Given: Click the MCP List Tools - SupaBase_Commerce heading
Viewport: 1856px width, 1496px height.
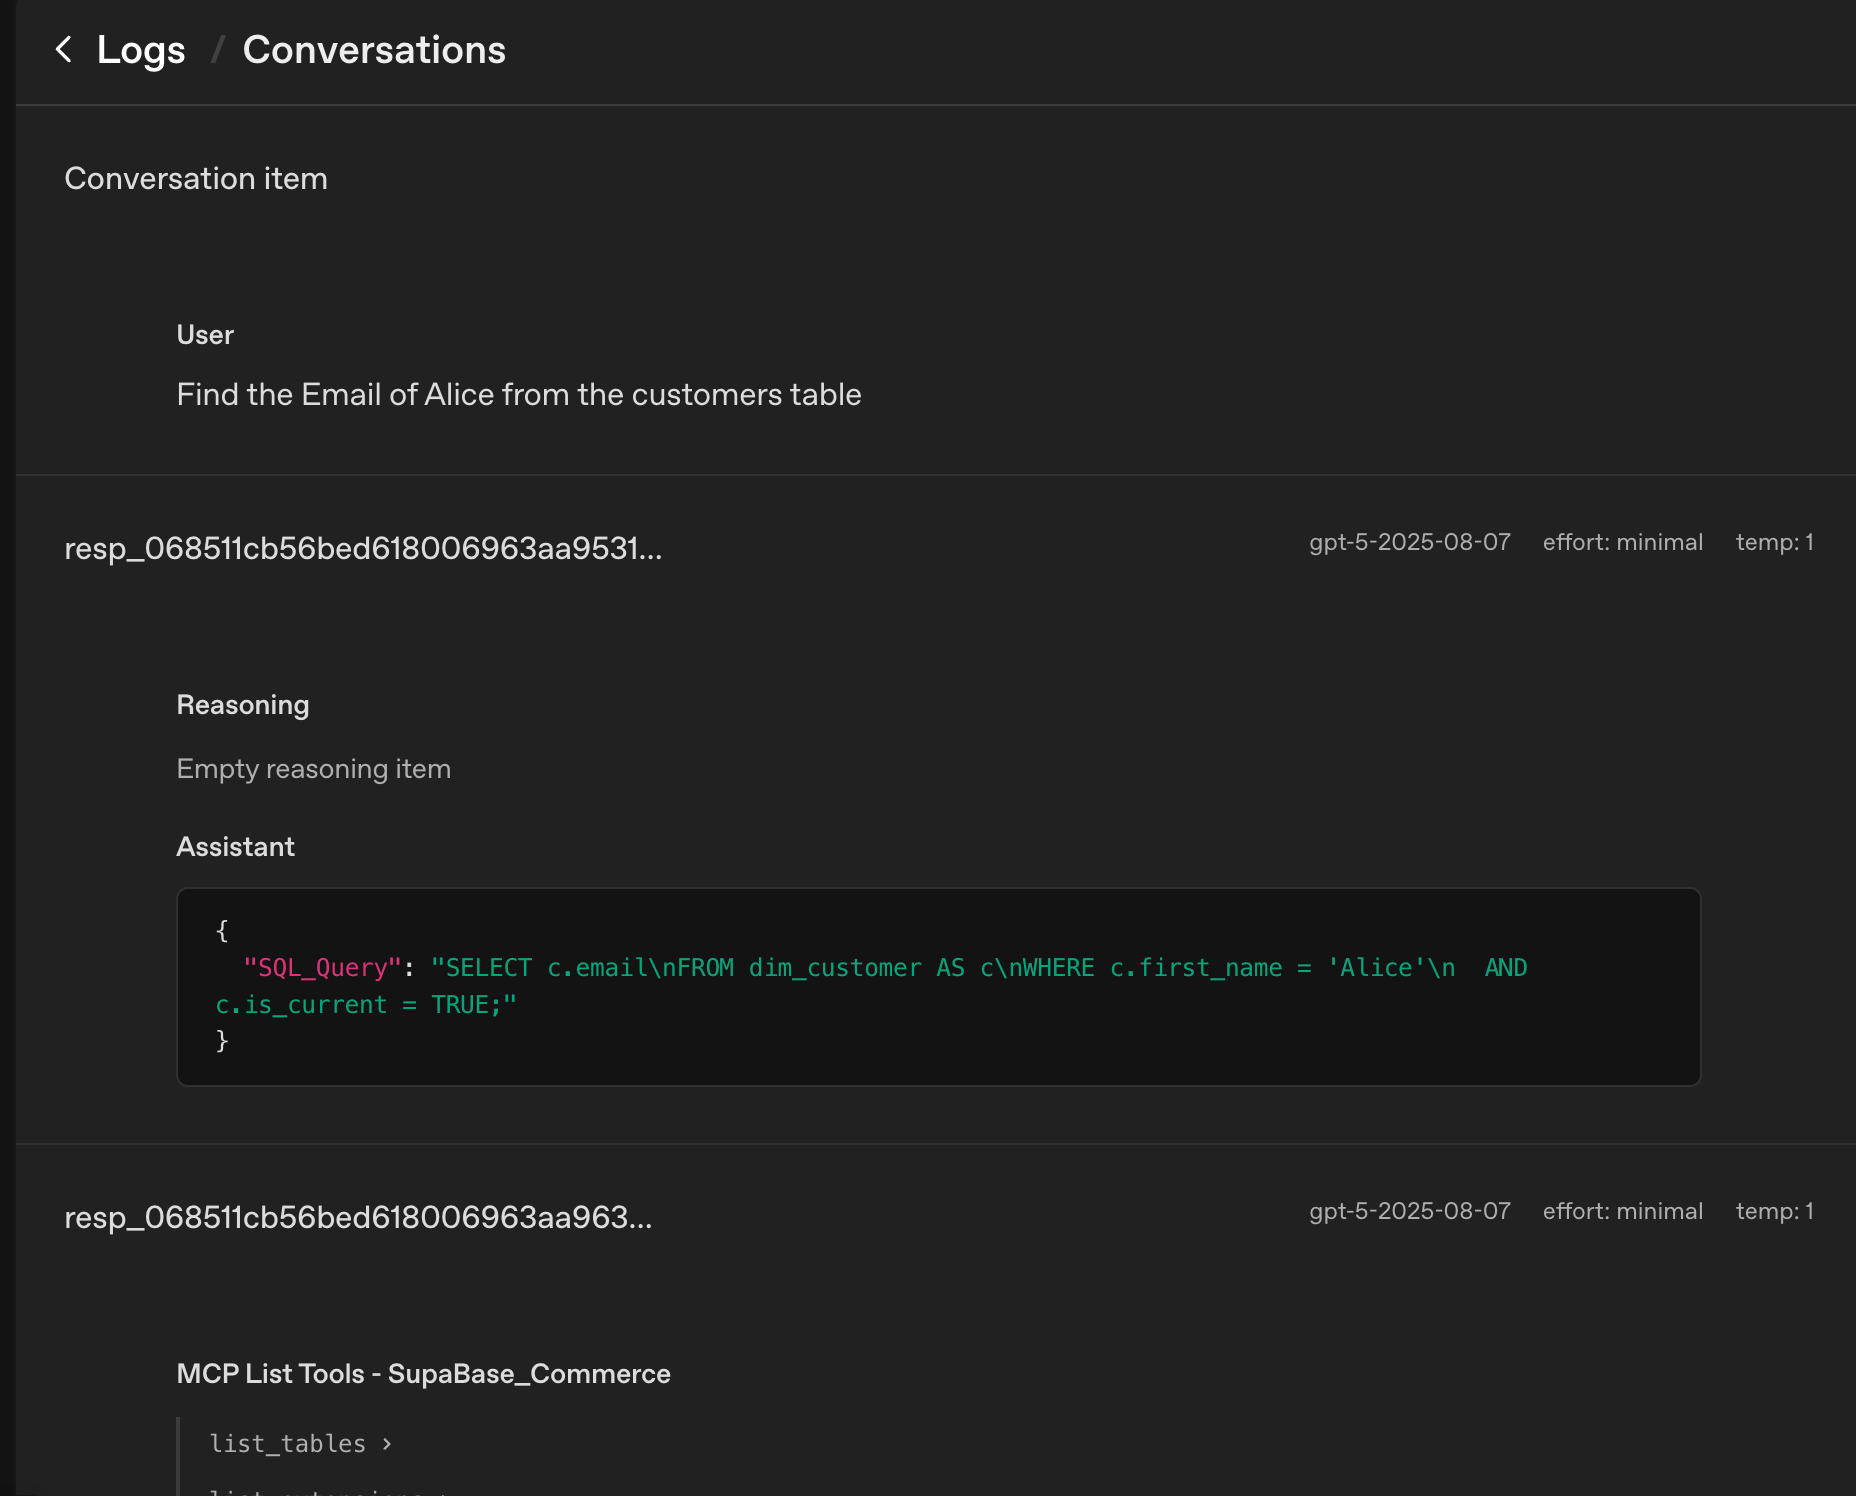Looking at the screenshot, I should 423,1373.
